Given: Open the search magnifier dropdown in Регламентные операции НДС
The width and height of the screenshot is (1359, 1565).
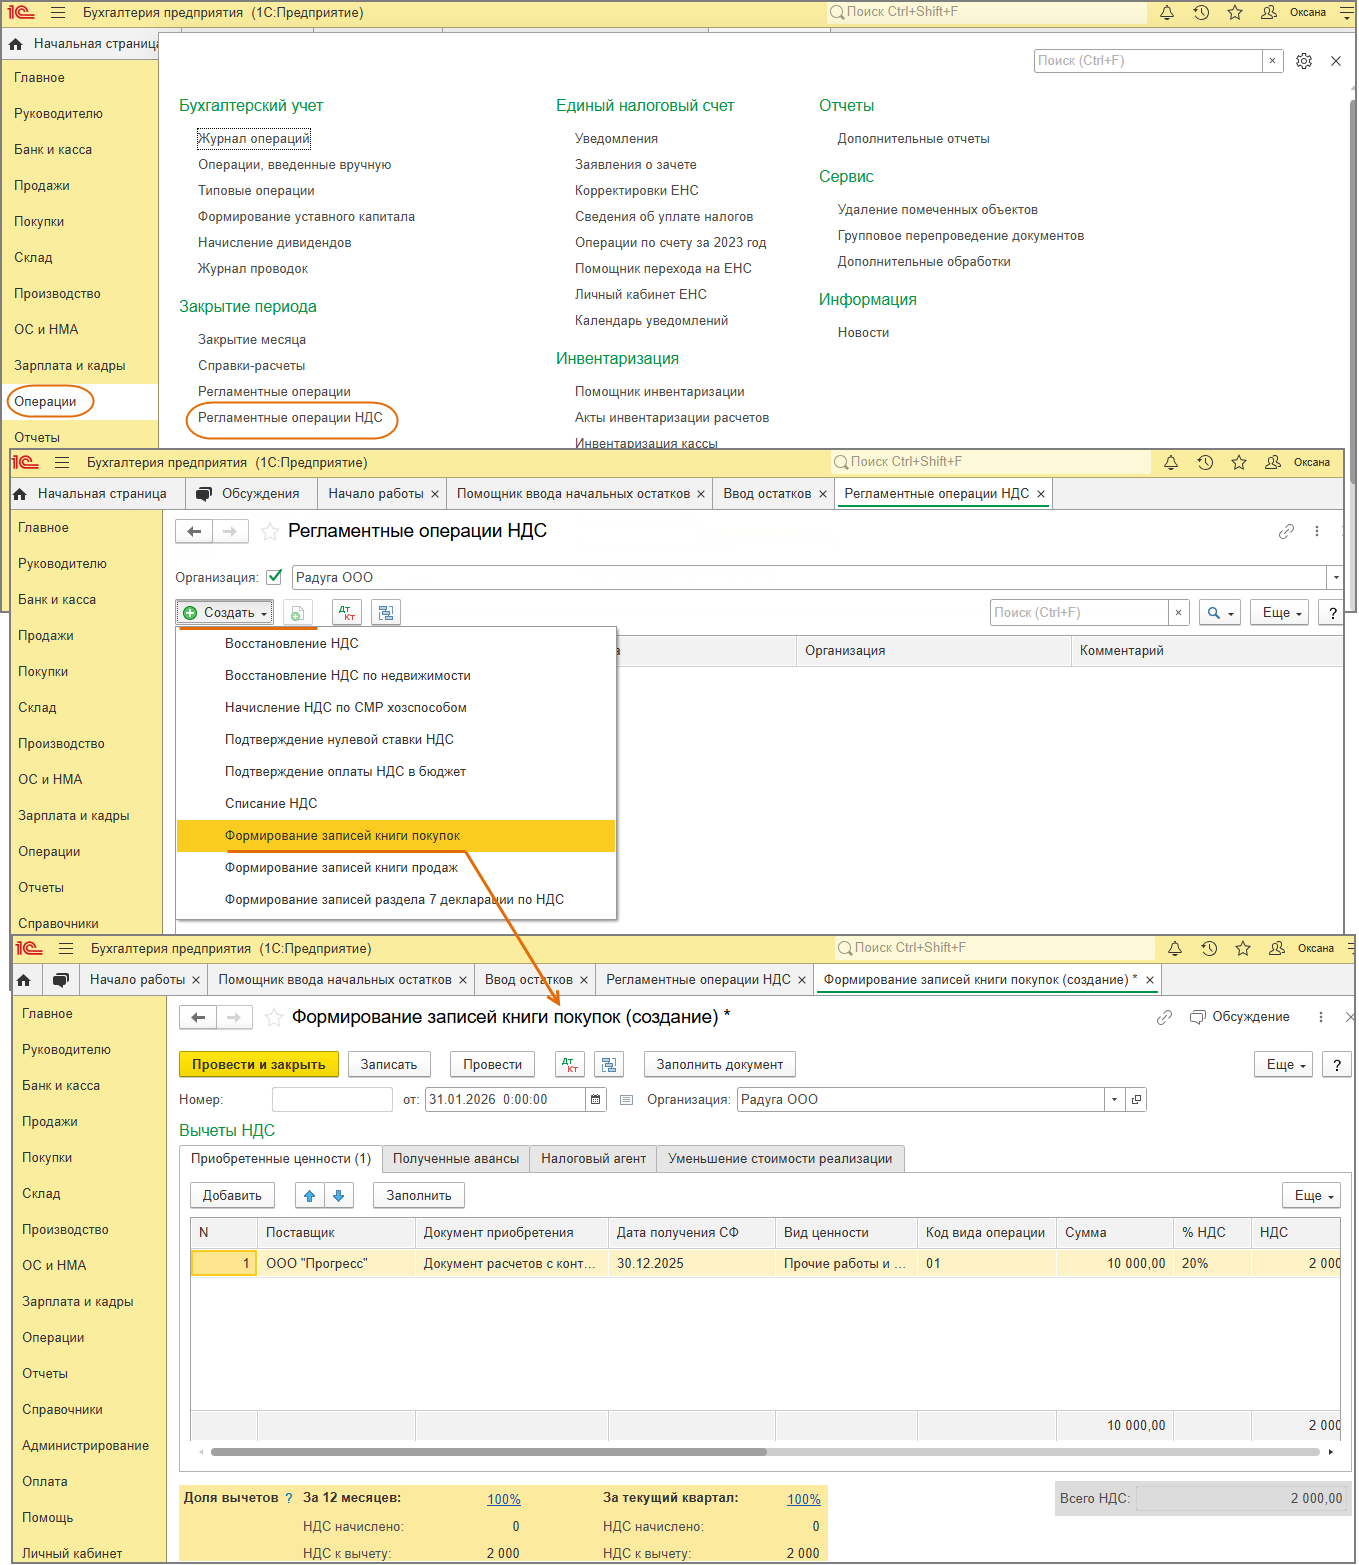Looking at the screenshot, I should pyautogui.click(x=1220, y=613).
